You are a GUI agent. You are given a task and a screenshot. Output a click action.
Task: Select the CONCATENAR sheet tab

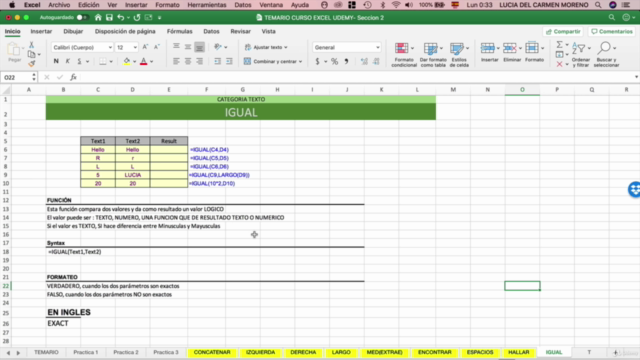(x=212, y=352)
